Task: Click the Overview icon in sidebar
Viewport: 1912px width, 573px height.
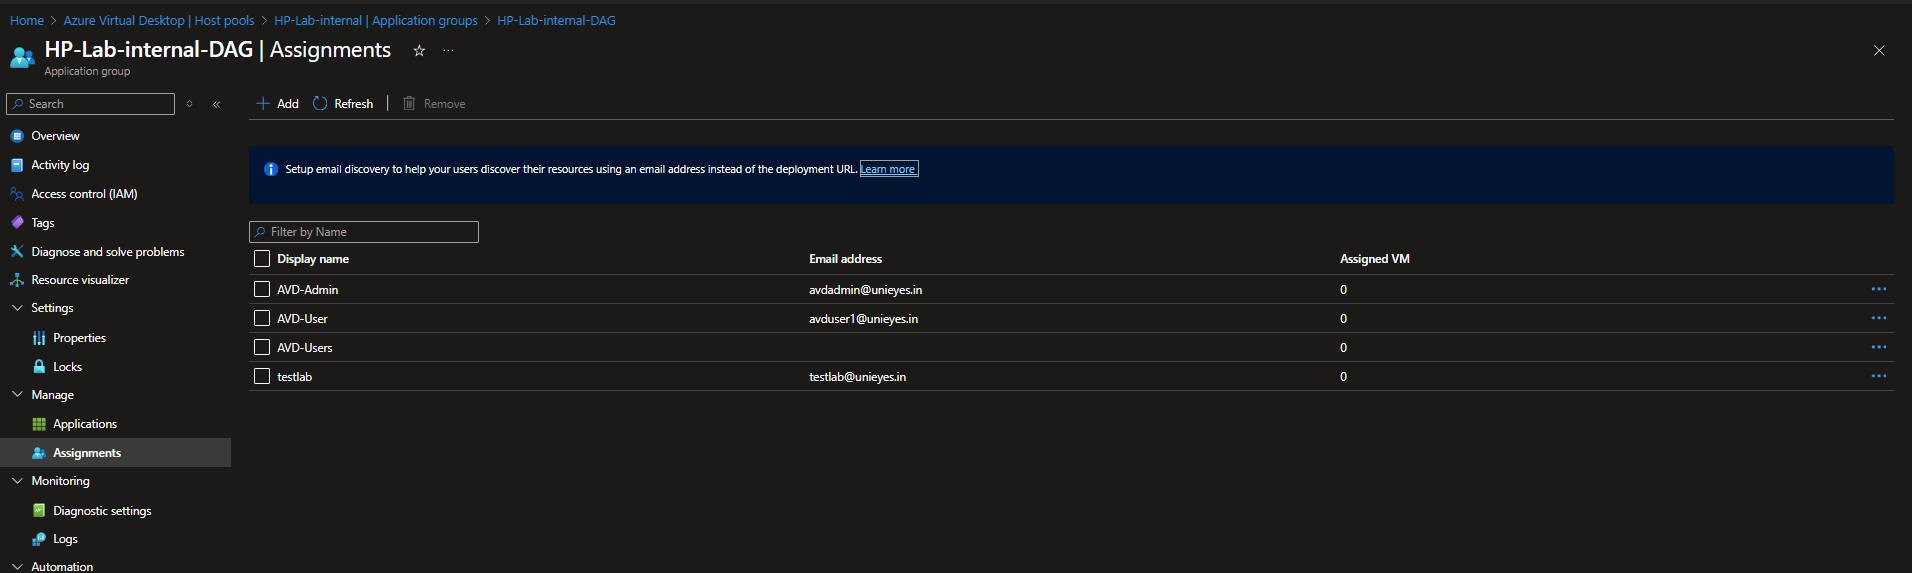Action: pos(17,136)
